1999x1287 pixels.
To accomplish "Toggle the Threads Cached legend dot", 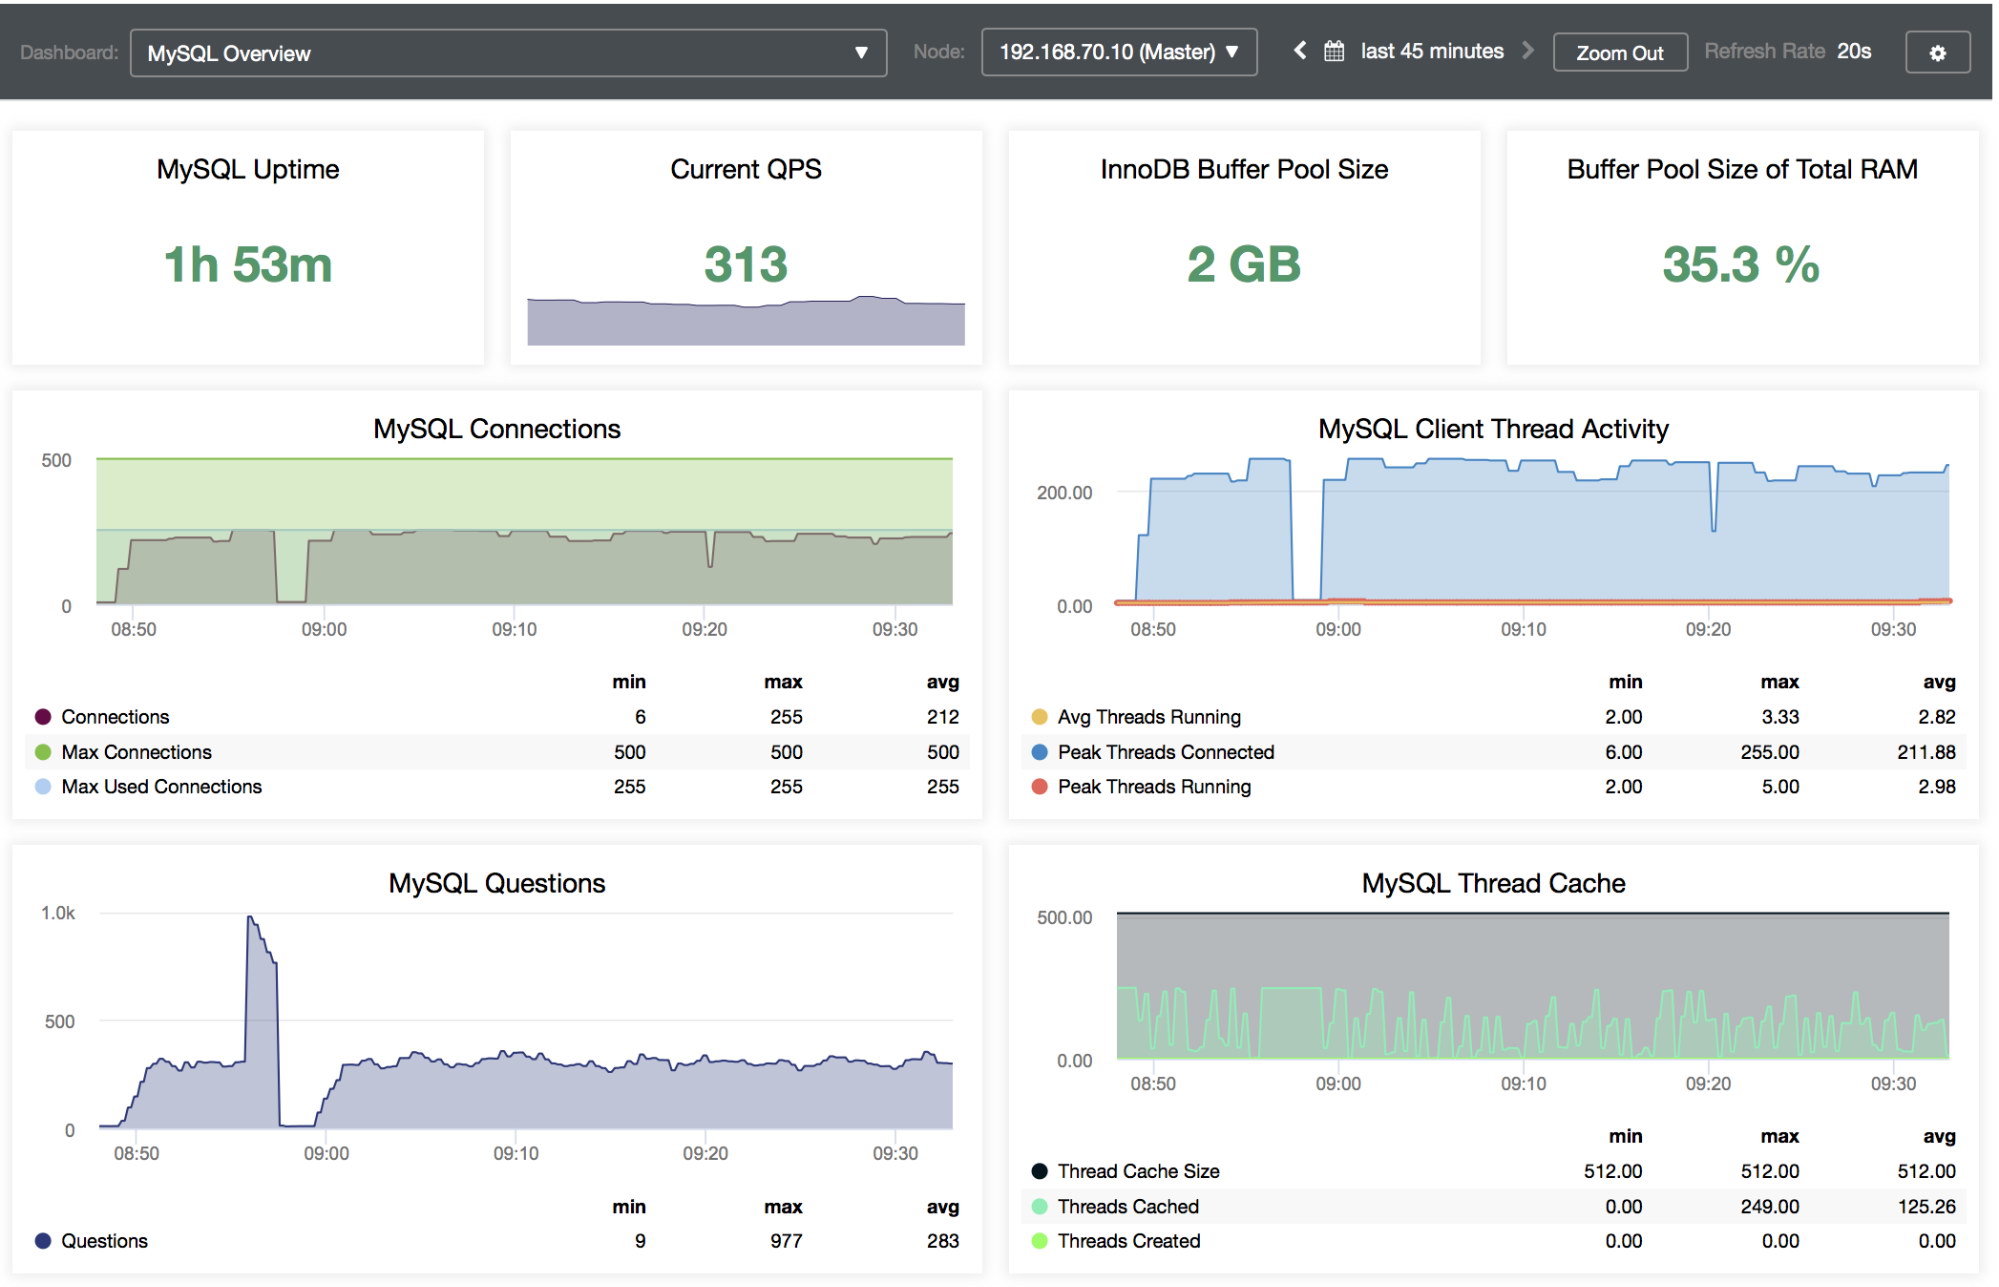I will [x=1039, y=1207].
